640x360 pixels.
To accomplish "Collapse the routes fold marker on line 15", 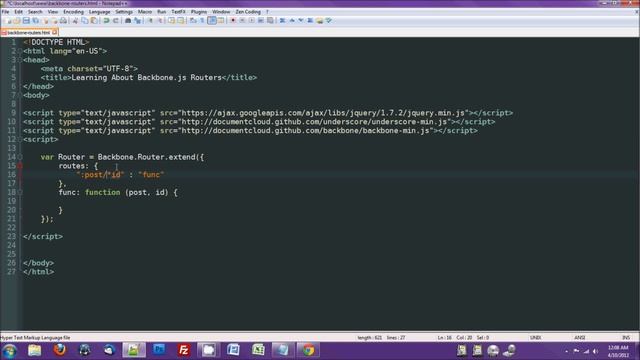I will (x=20, y=166).
